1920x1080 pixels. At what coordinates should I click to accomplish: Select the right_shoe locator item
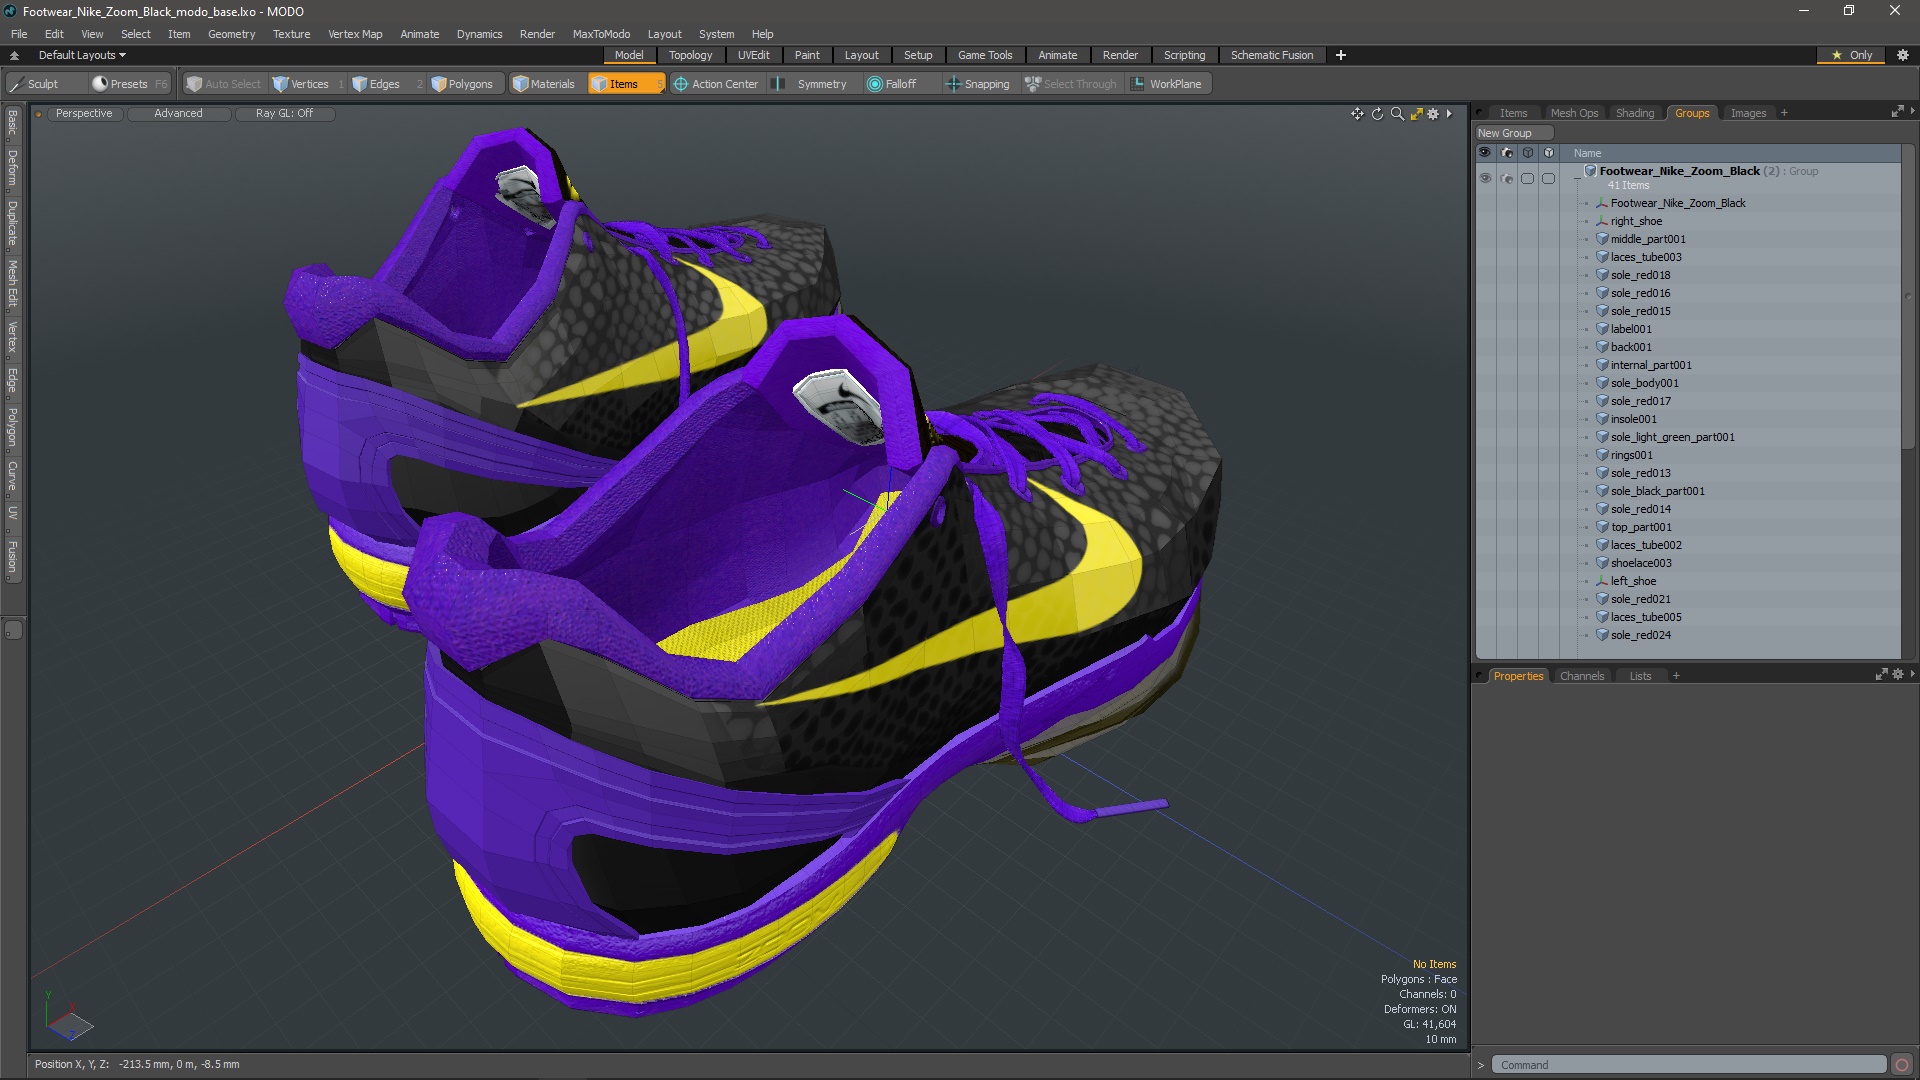tap(1636, 221)
